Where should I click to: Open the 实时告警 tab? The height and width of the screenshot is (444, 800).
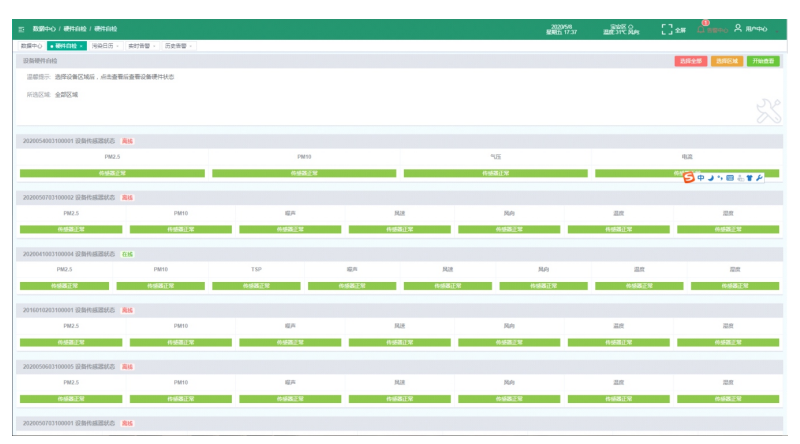[x=138, y=46]
